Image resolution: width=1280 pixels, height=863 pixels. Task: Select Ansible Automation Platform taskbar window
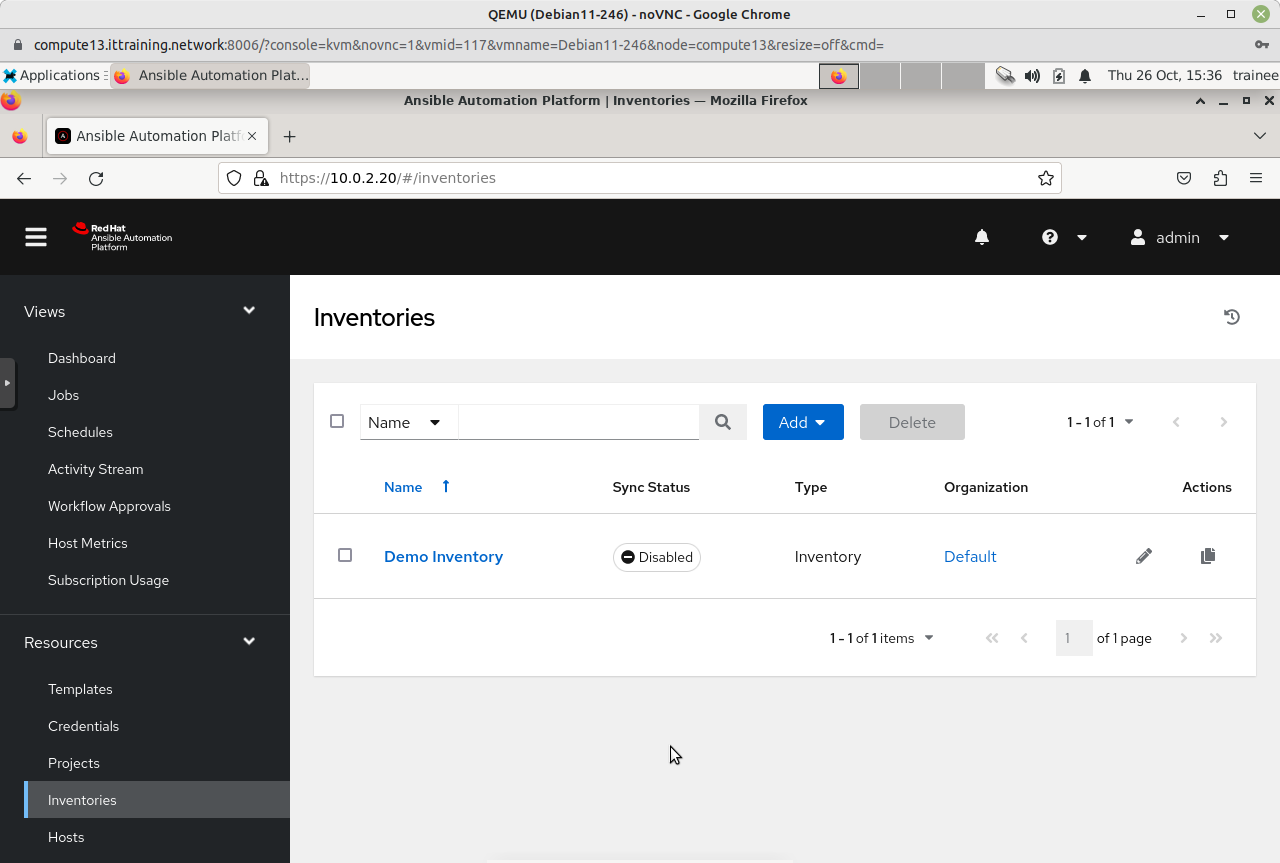pyautogui.click(x=210, y=75)
